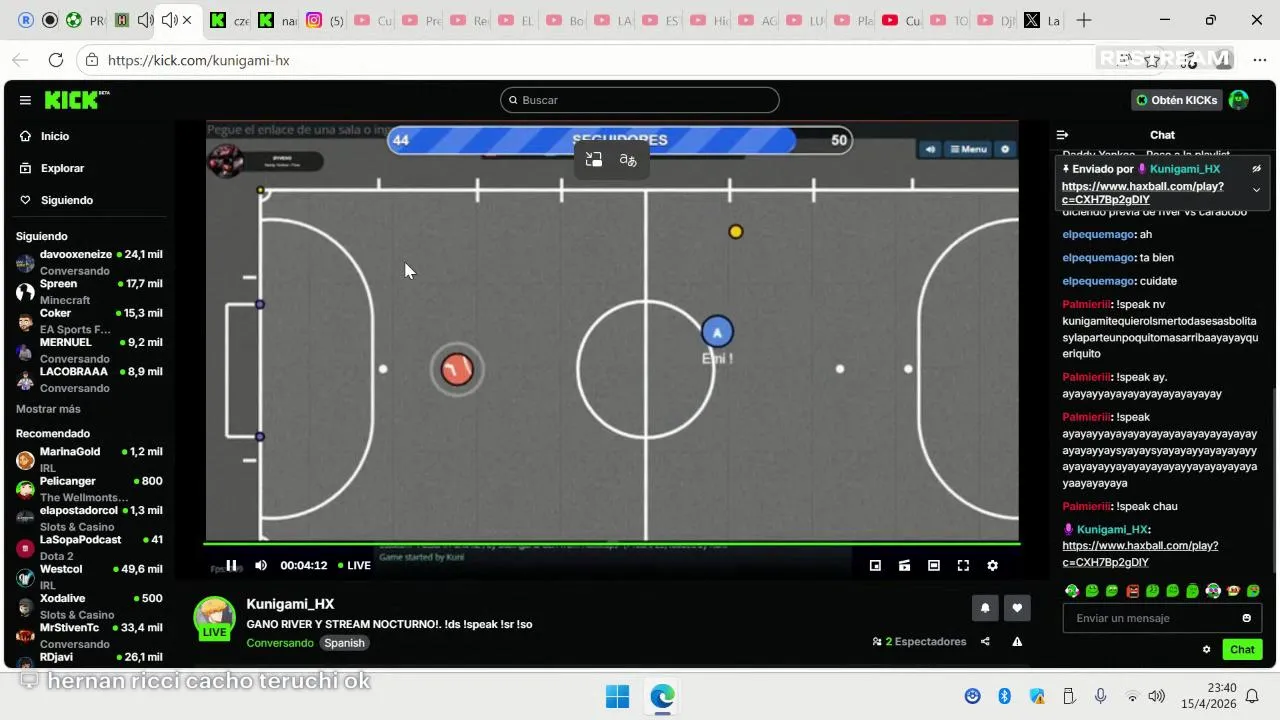Open Obtén KICKs
The image size is (1280, 720).
(x=1177, y=100)
